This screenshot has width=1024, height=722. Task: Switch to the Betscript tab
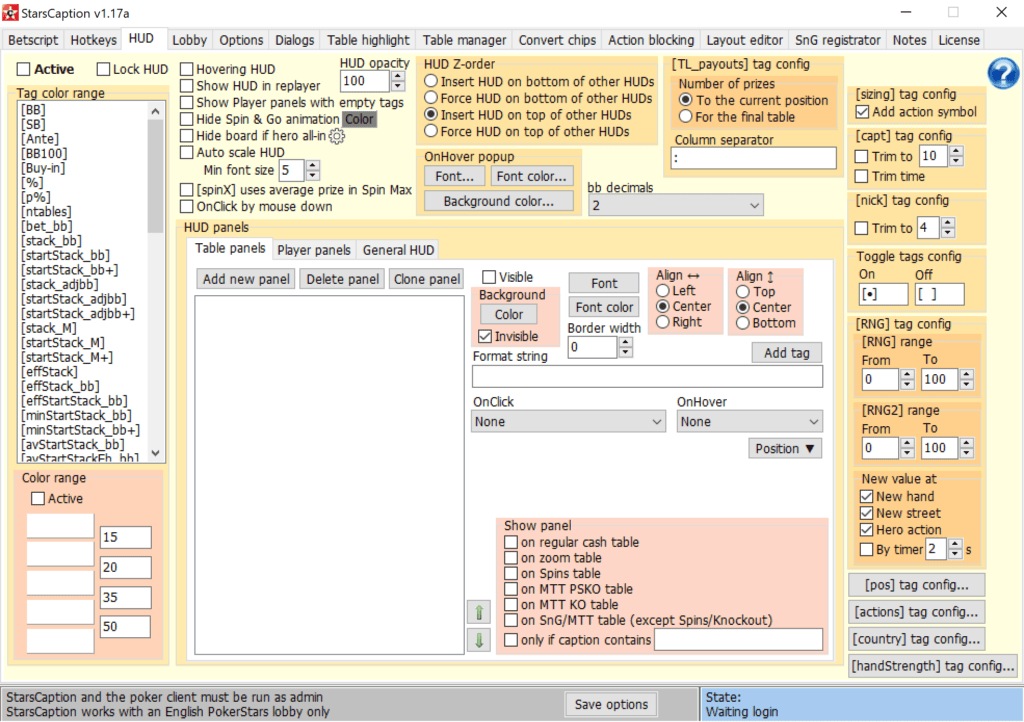(33, 40)
